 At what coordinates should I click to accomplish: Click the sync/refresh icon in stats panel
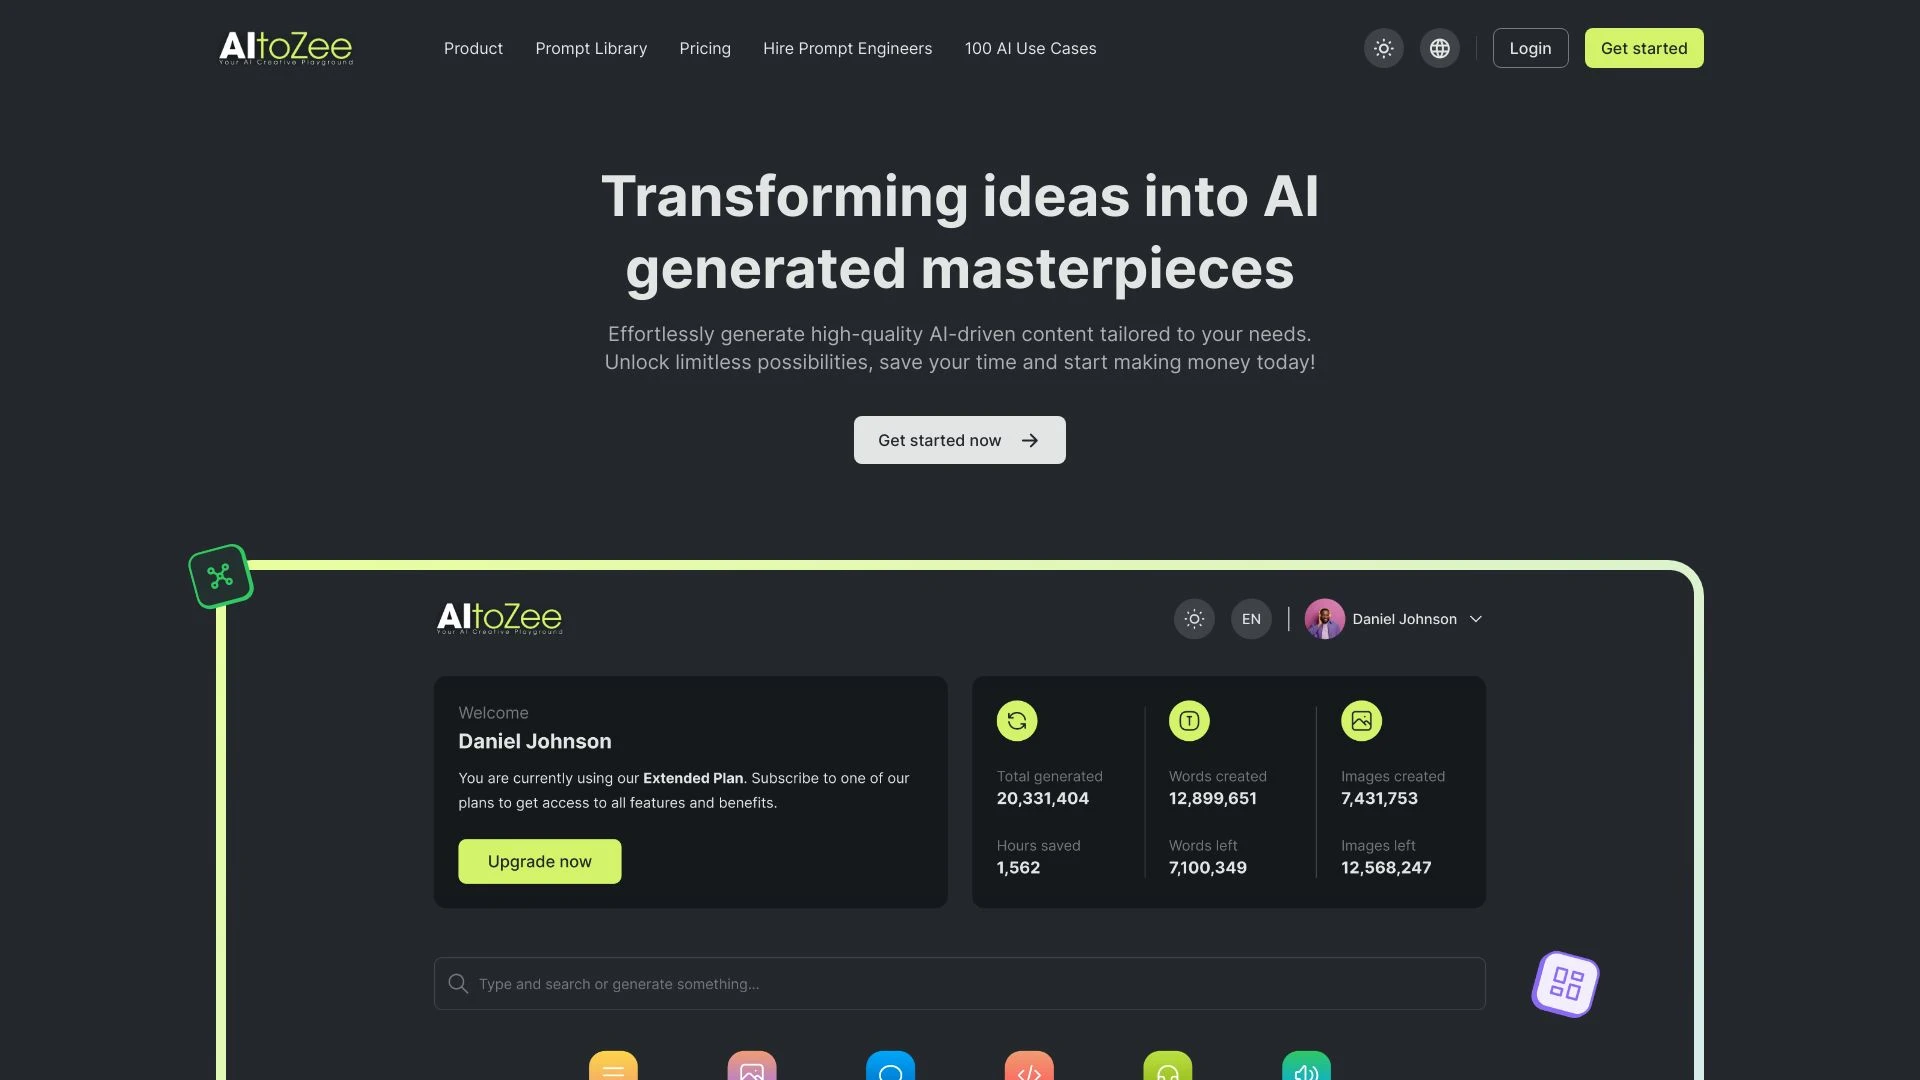pyautogui.click(x=1017, y=719)
